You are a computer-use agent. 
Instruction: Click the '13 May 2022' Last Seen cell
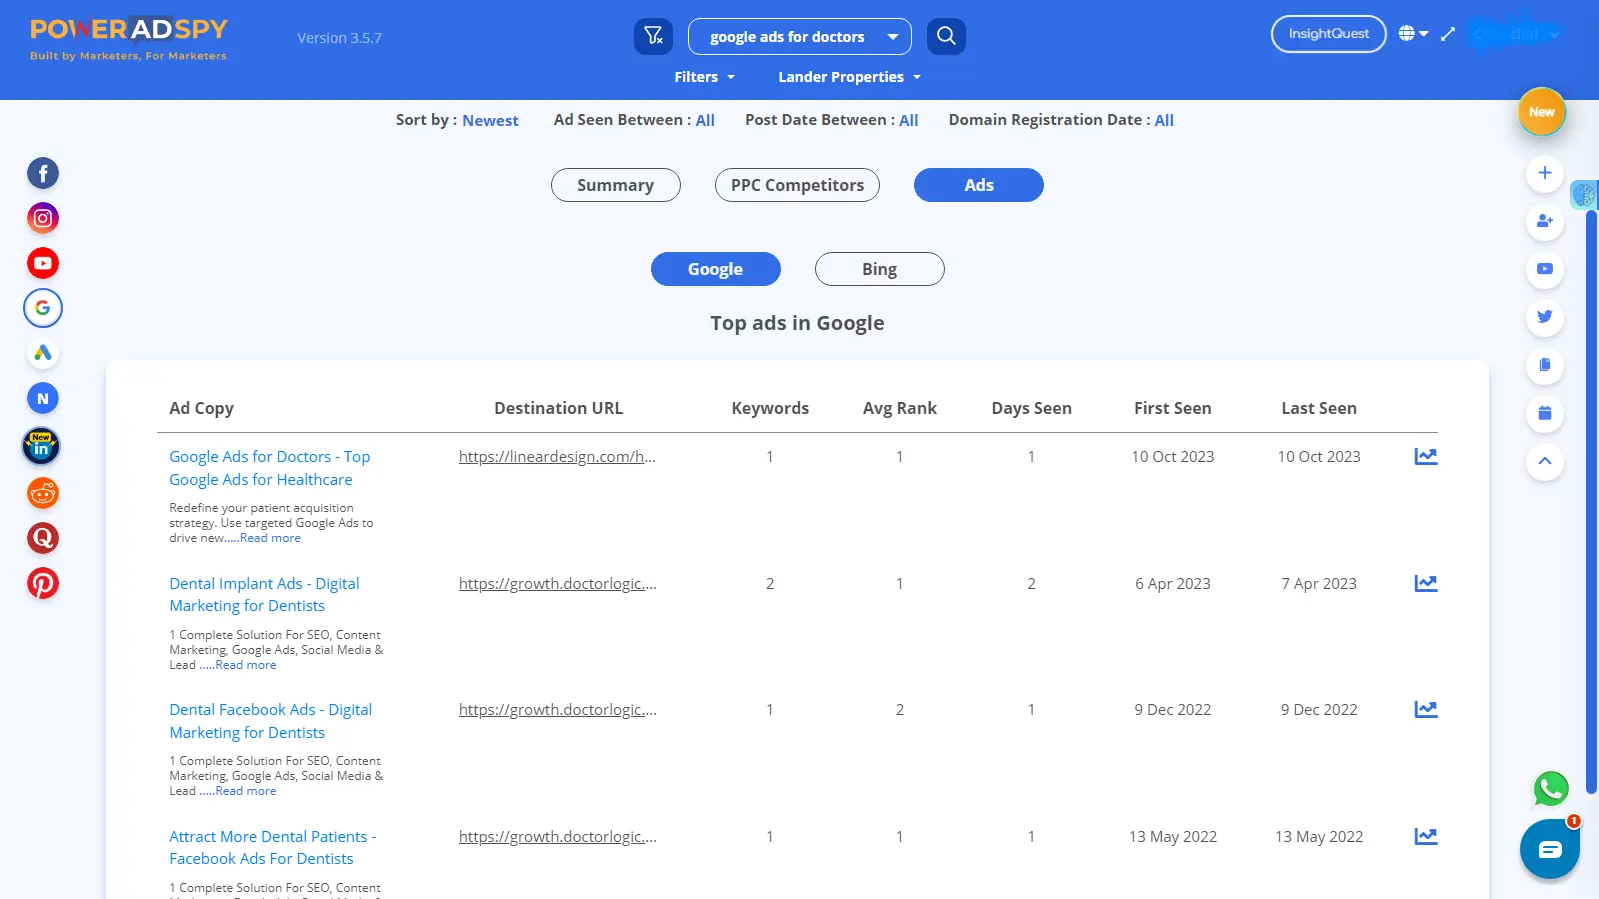pos(1319,837)
